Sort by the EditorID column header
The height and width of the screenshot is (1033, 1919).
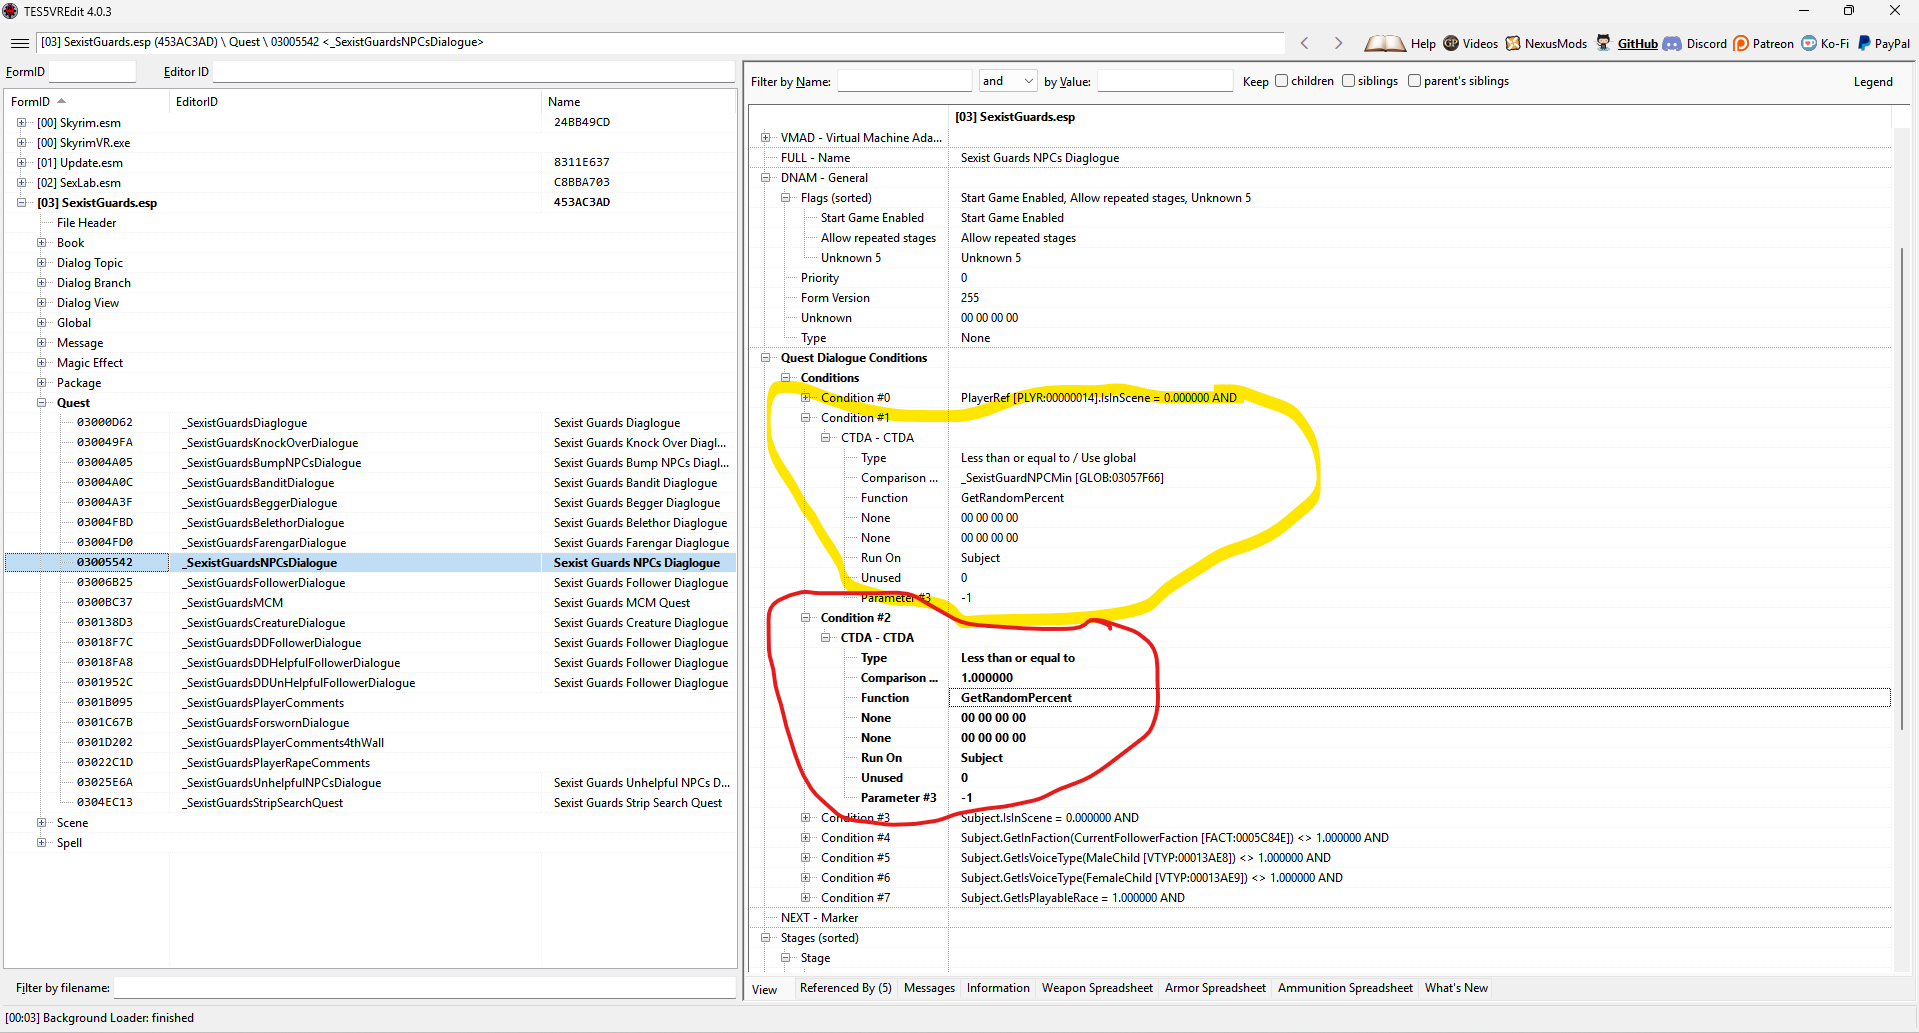[355, 102]
